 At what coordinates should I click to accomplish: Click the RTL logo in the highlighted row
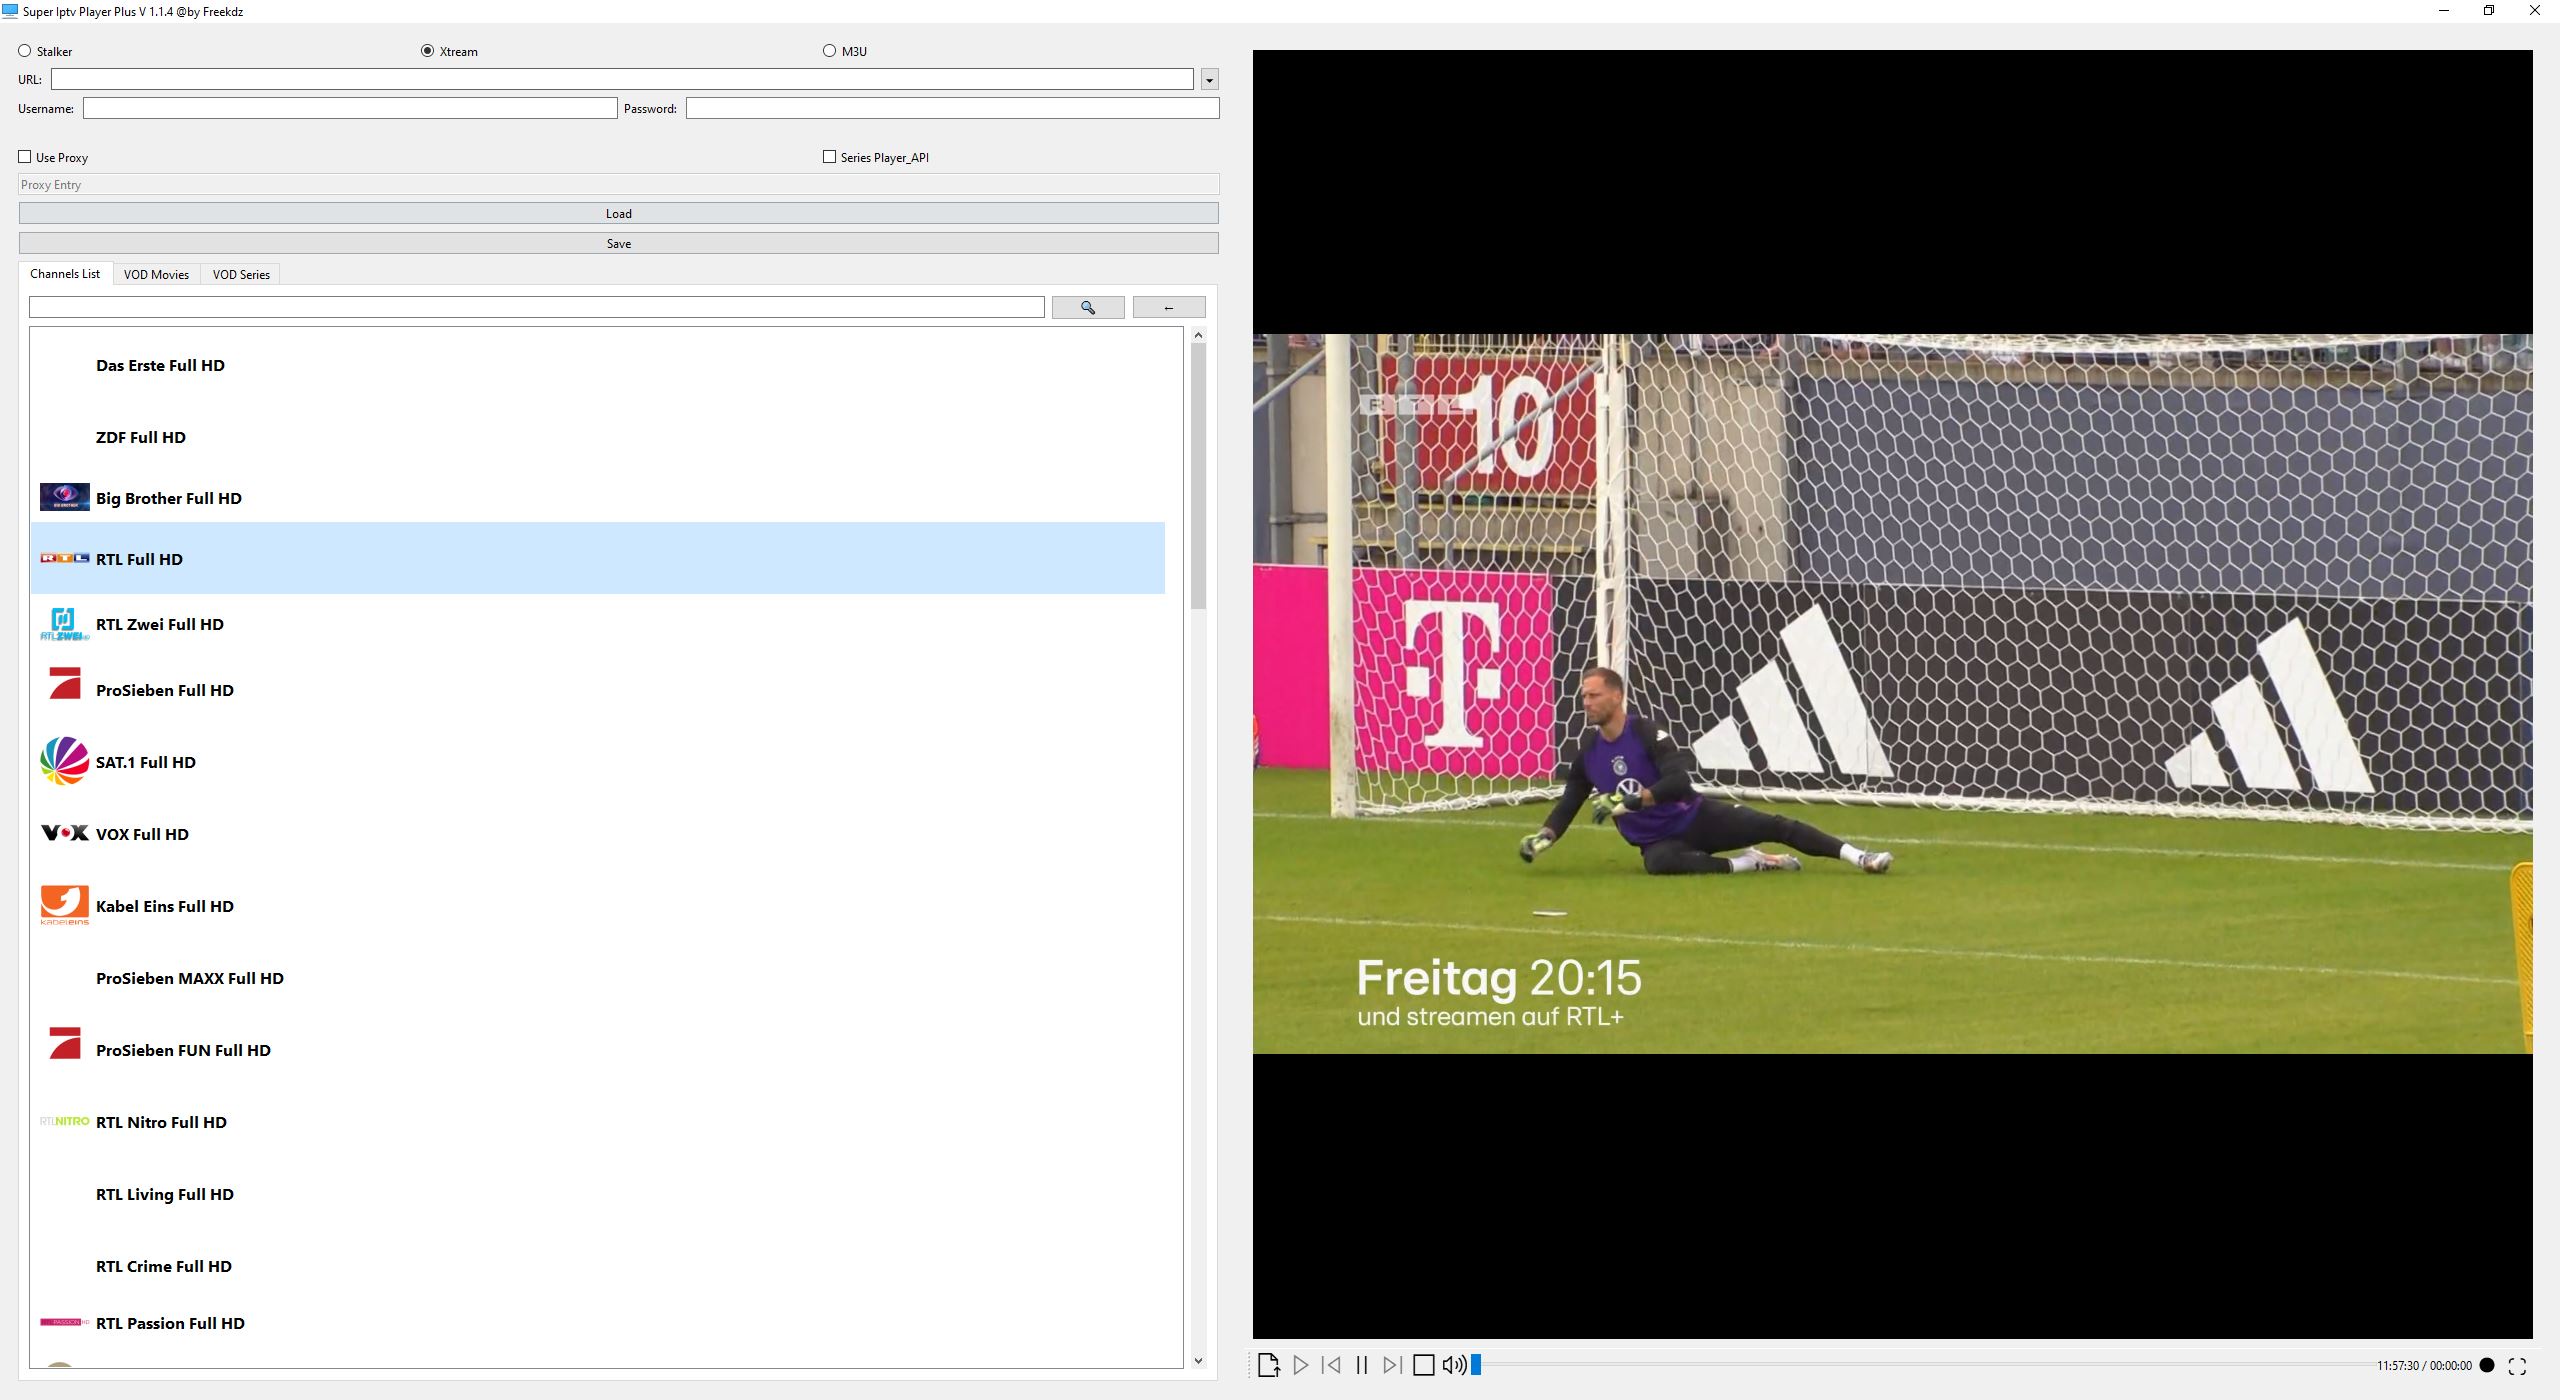tap(64, 558)
